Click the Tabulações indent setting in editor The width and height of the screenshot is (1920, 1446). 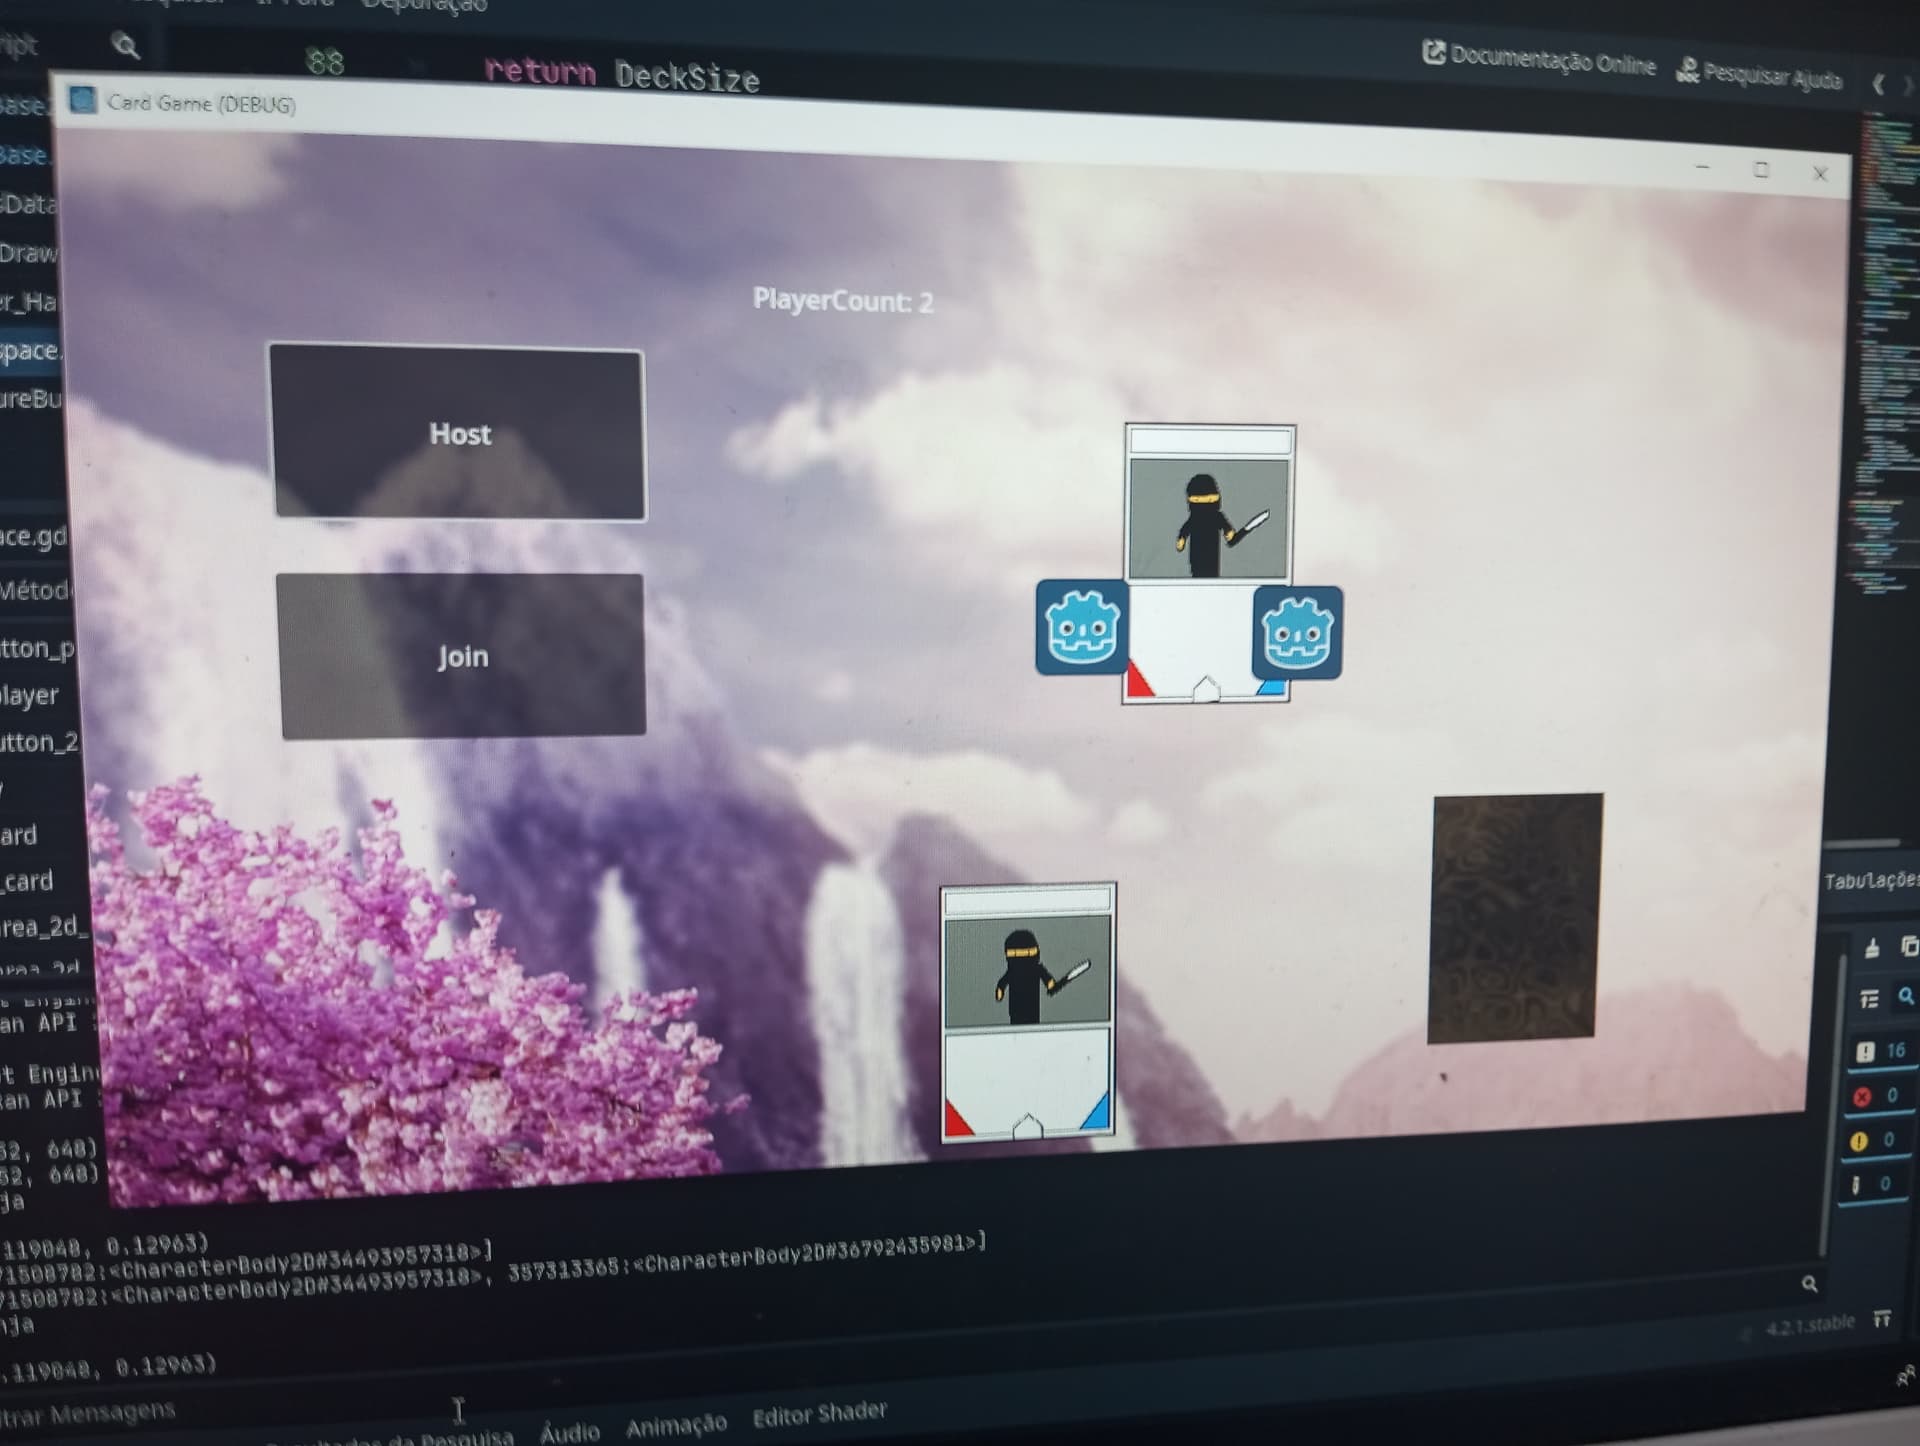click(1870, 880)
